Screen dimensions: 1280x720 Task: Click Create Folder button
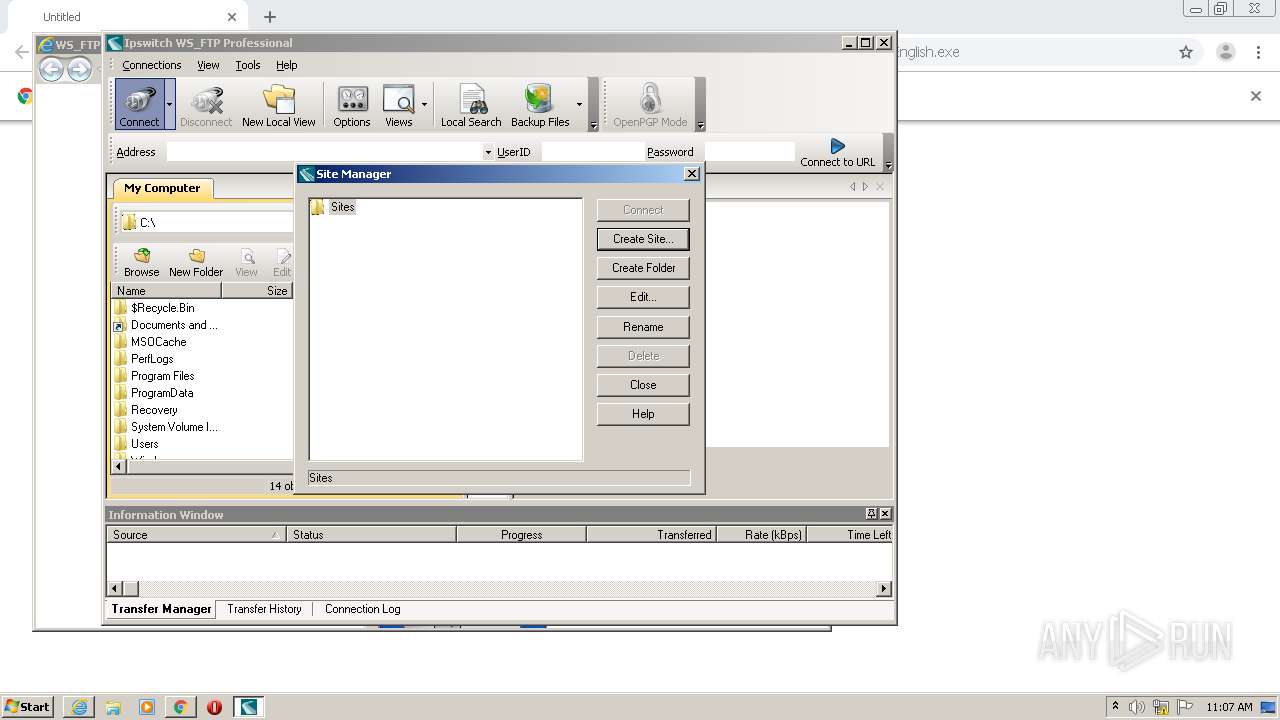(x=643, y=268)
